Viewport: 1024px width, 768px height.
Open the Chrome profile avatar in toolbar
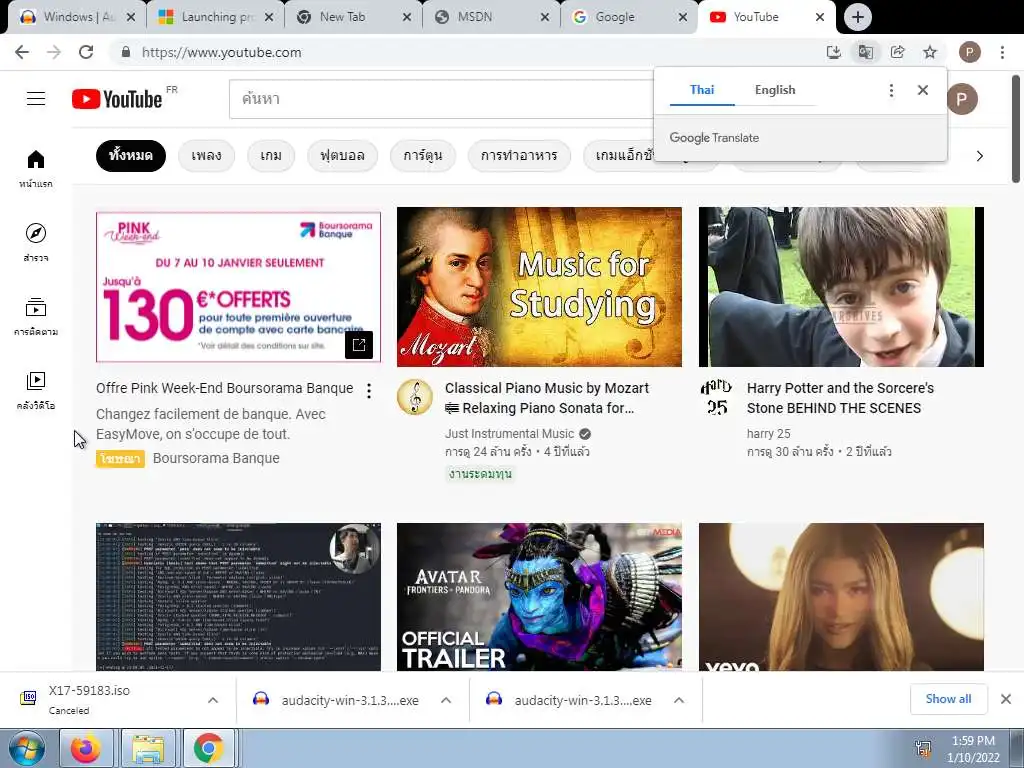pos(969,52)
